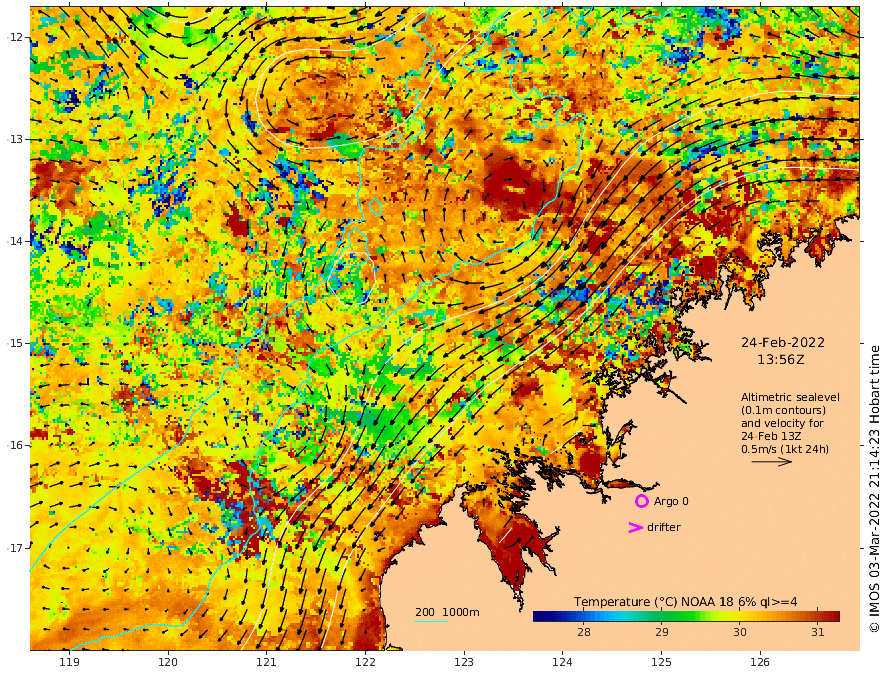Click the '200 1000m' depth contour label
880x680 pixels.
pyautogui.click(x=447, y=612)
